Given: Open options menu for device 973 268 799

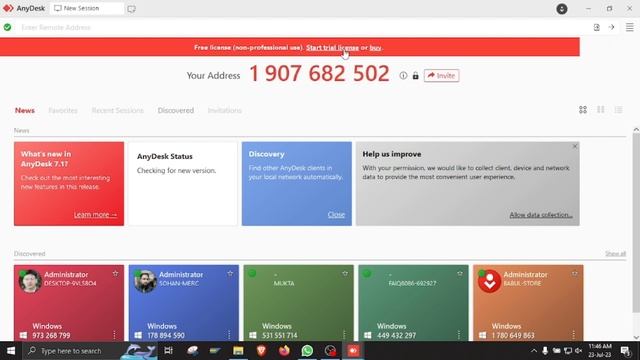Looking at the screenshot, I should [114, 335].
